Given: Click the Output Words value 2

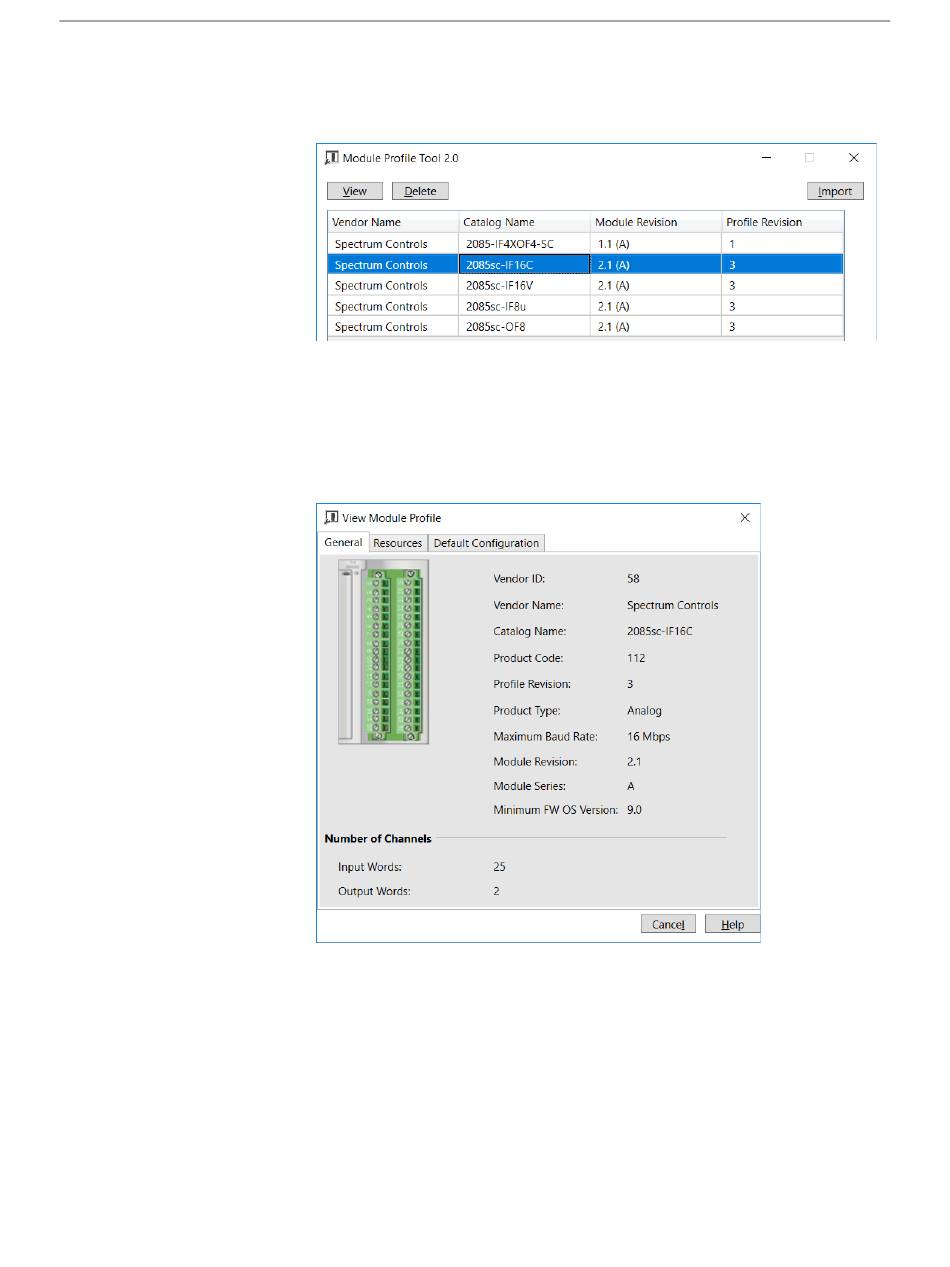Looking at the screenshot, I should tap(497, 891).
